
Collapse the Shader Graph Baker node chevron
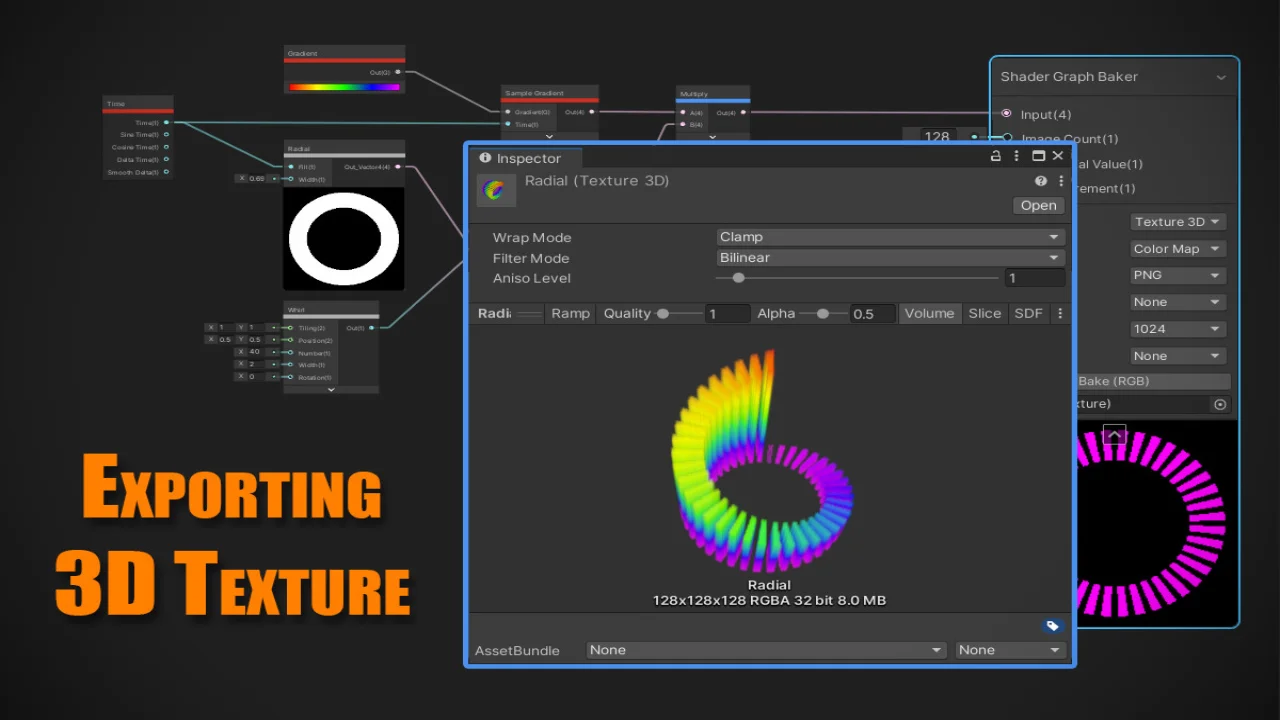tap(1221, 77)
